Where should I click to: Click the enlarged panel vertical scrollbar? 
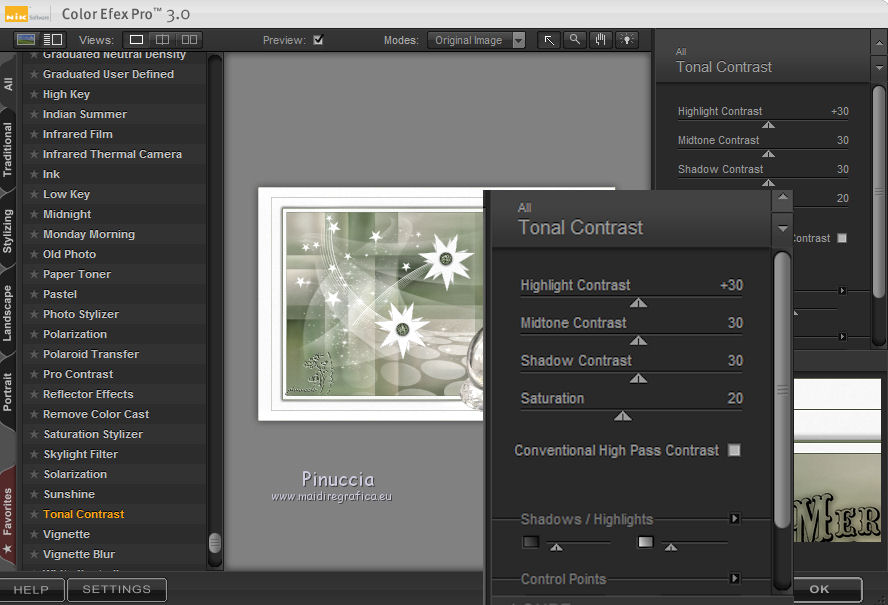[x=782, y=390]
